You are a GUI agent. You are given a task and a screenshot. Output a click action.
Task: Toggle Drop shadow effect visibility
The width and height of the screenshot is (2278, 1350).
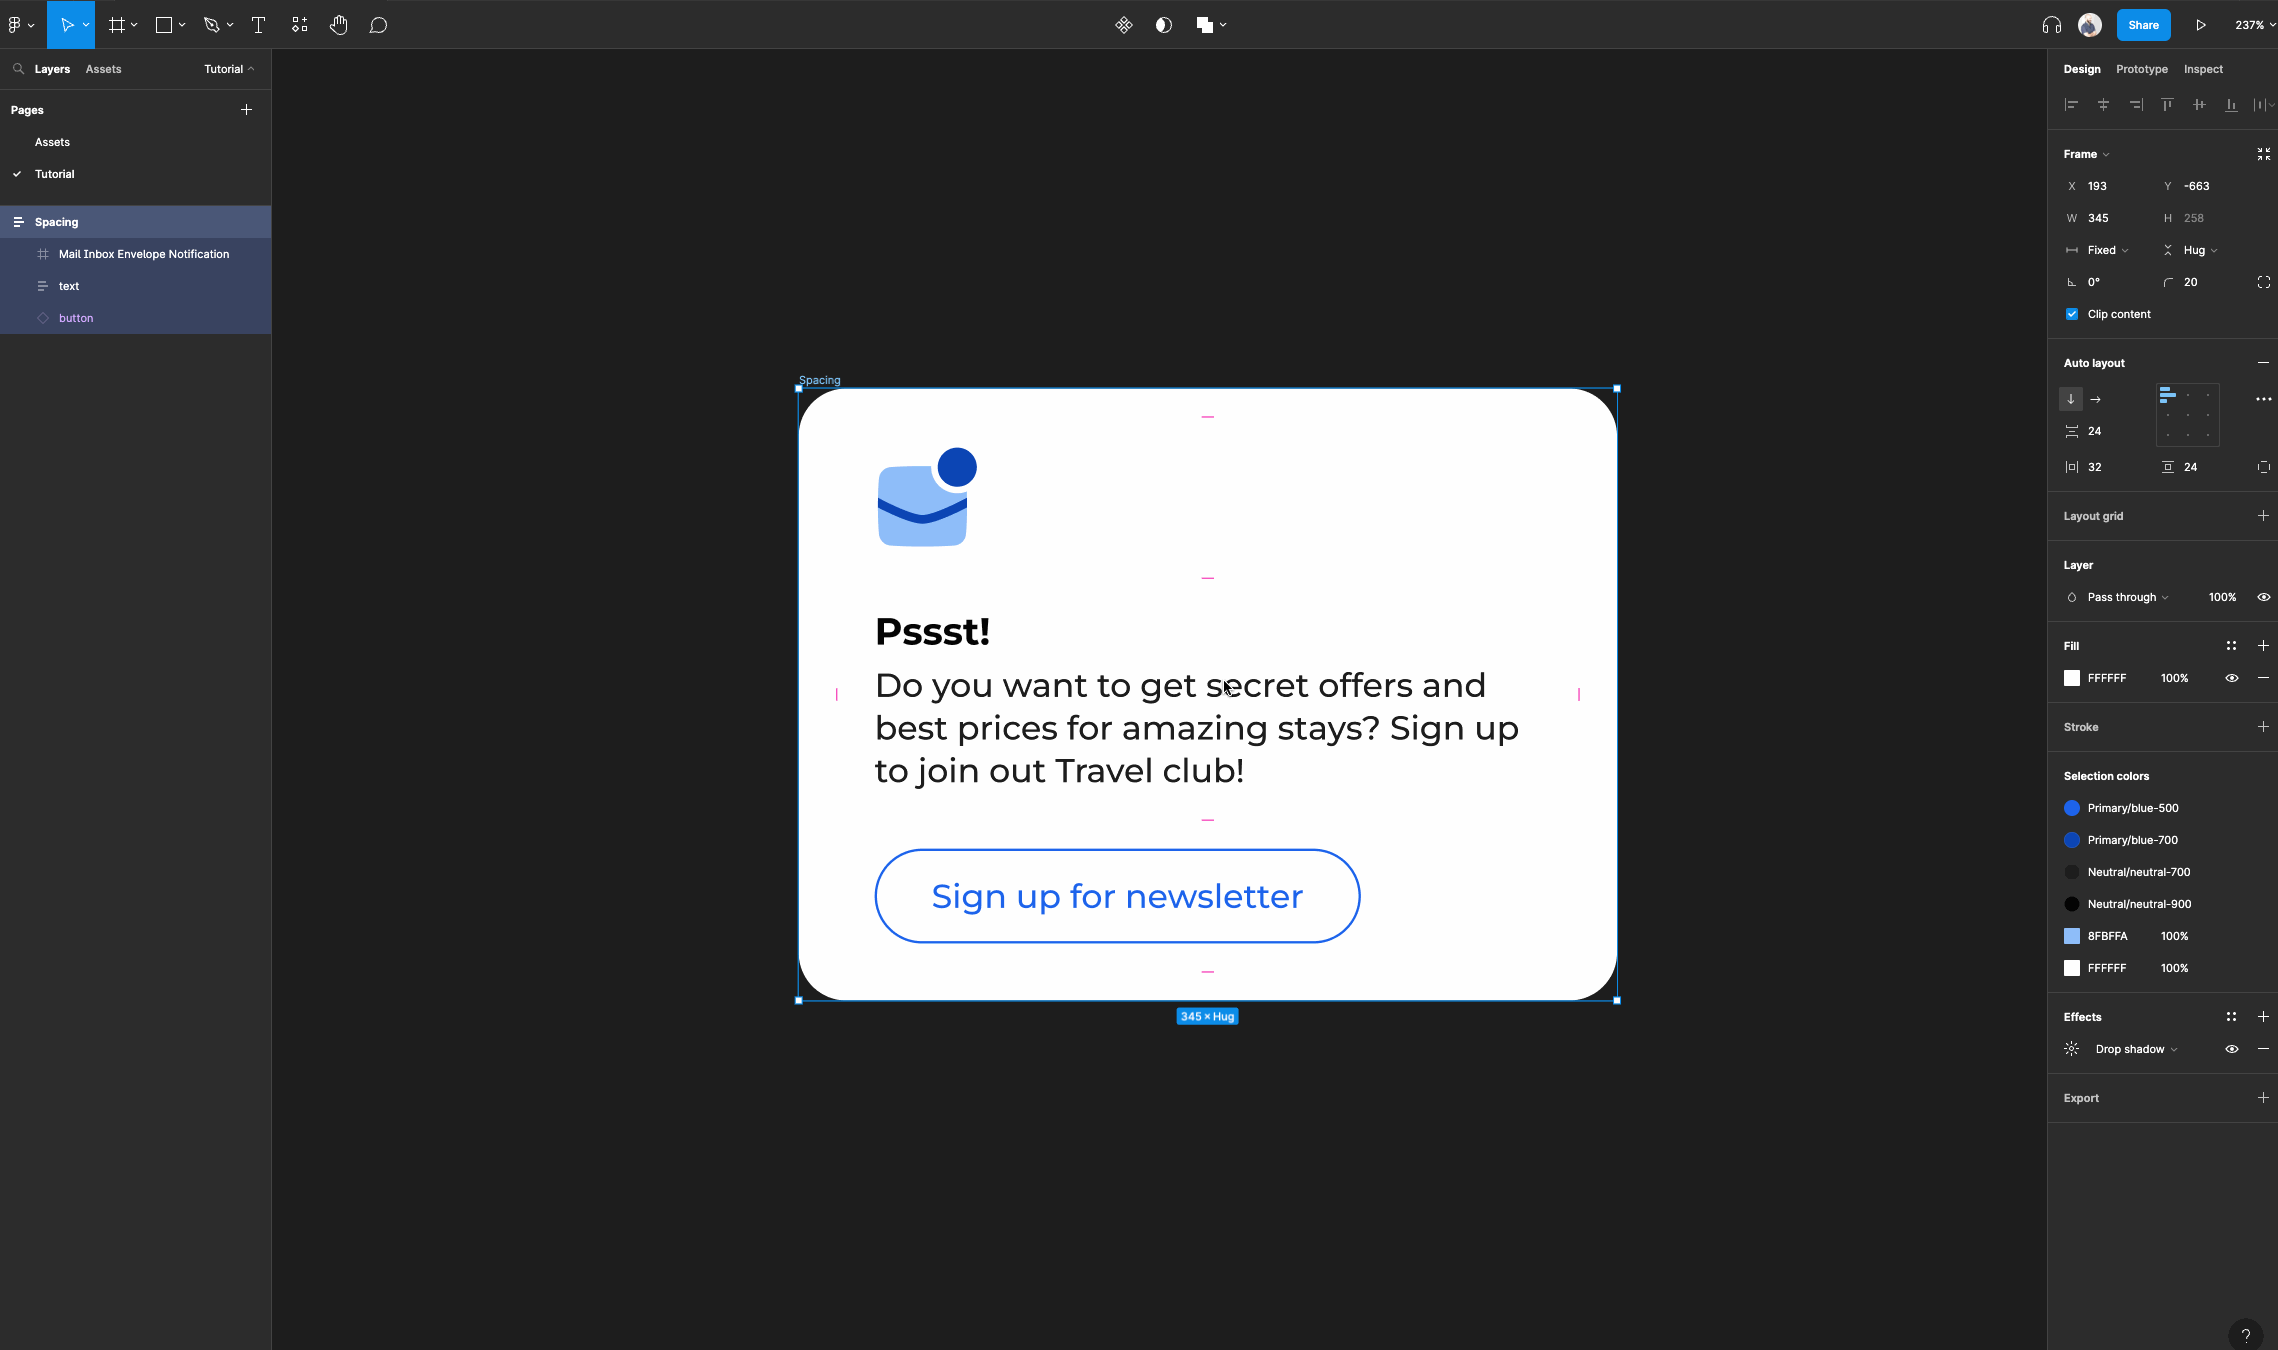[x=2232, y=1049]
